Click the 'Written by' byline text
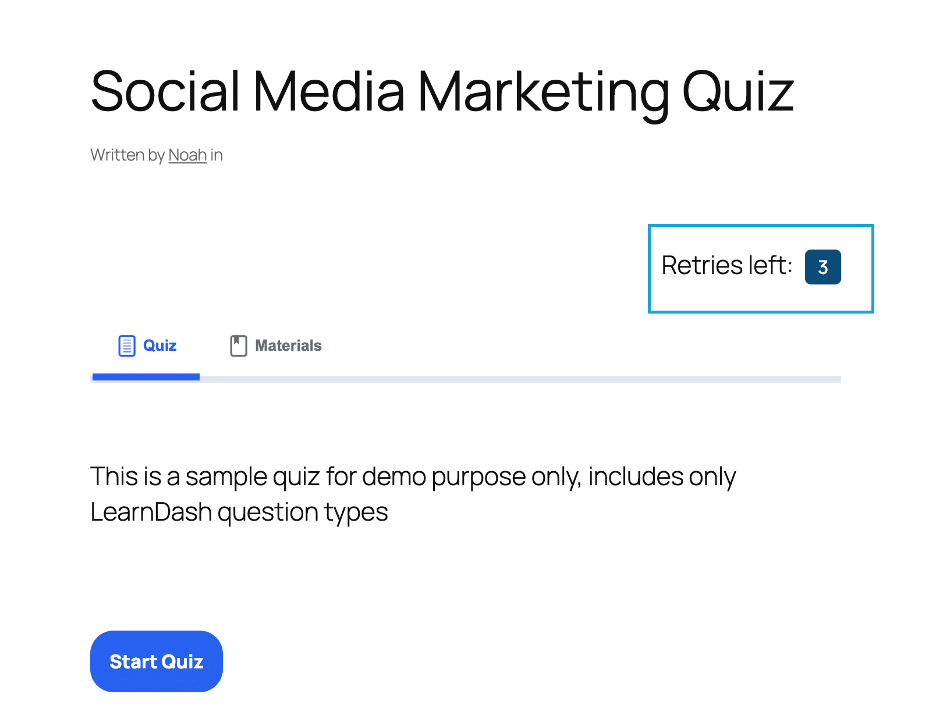The image size is (936, 726). pyautogui.click(x=128, y=155)
